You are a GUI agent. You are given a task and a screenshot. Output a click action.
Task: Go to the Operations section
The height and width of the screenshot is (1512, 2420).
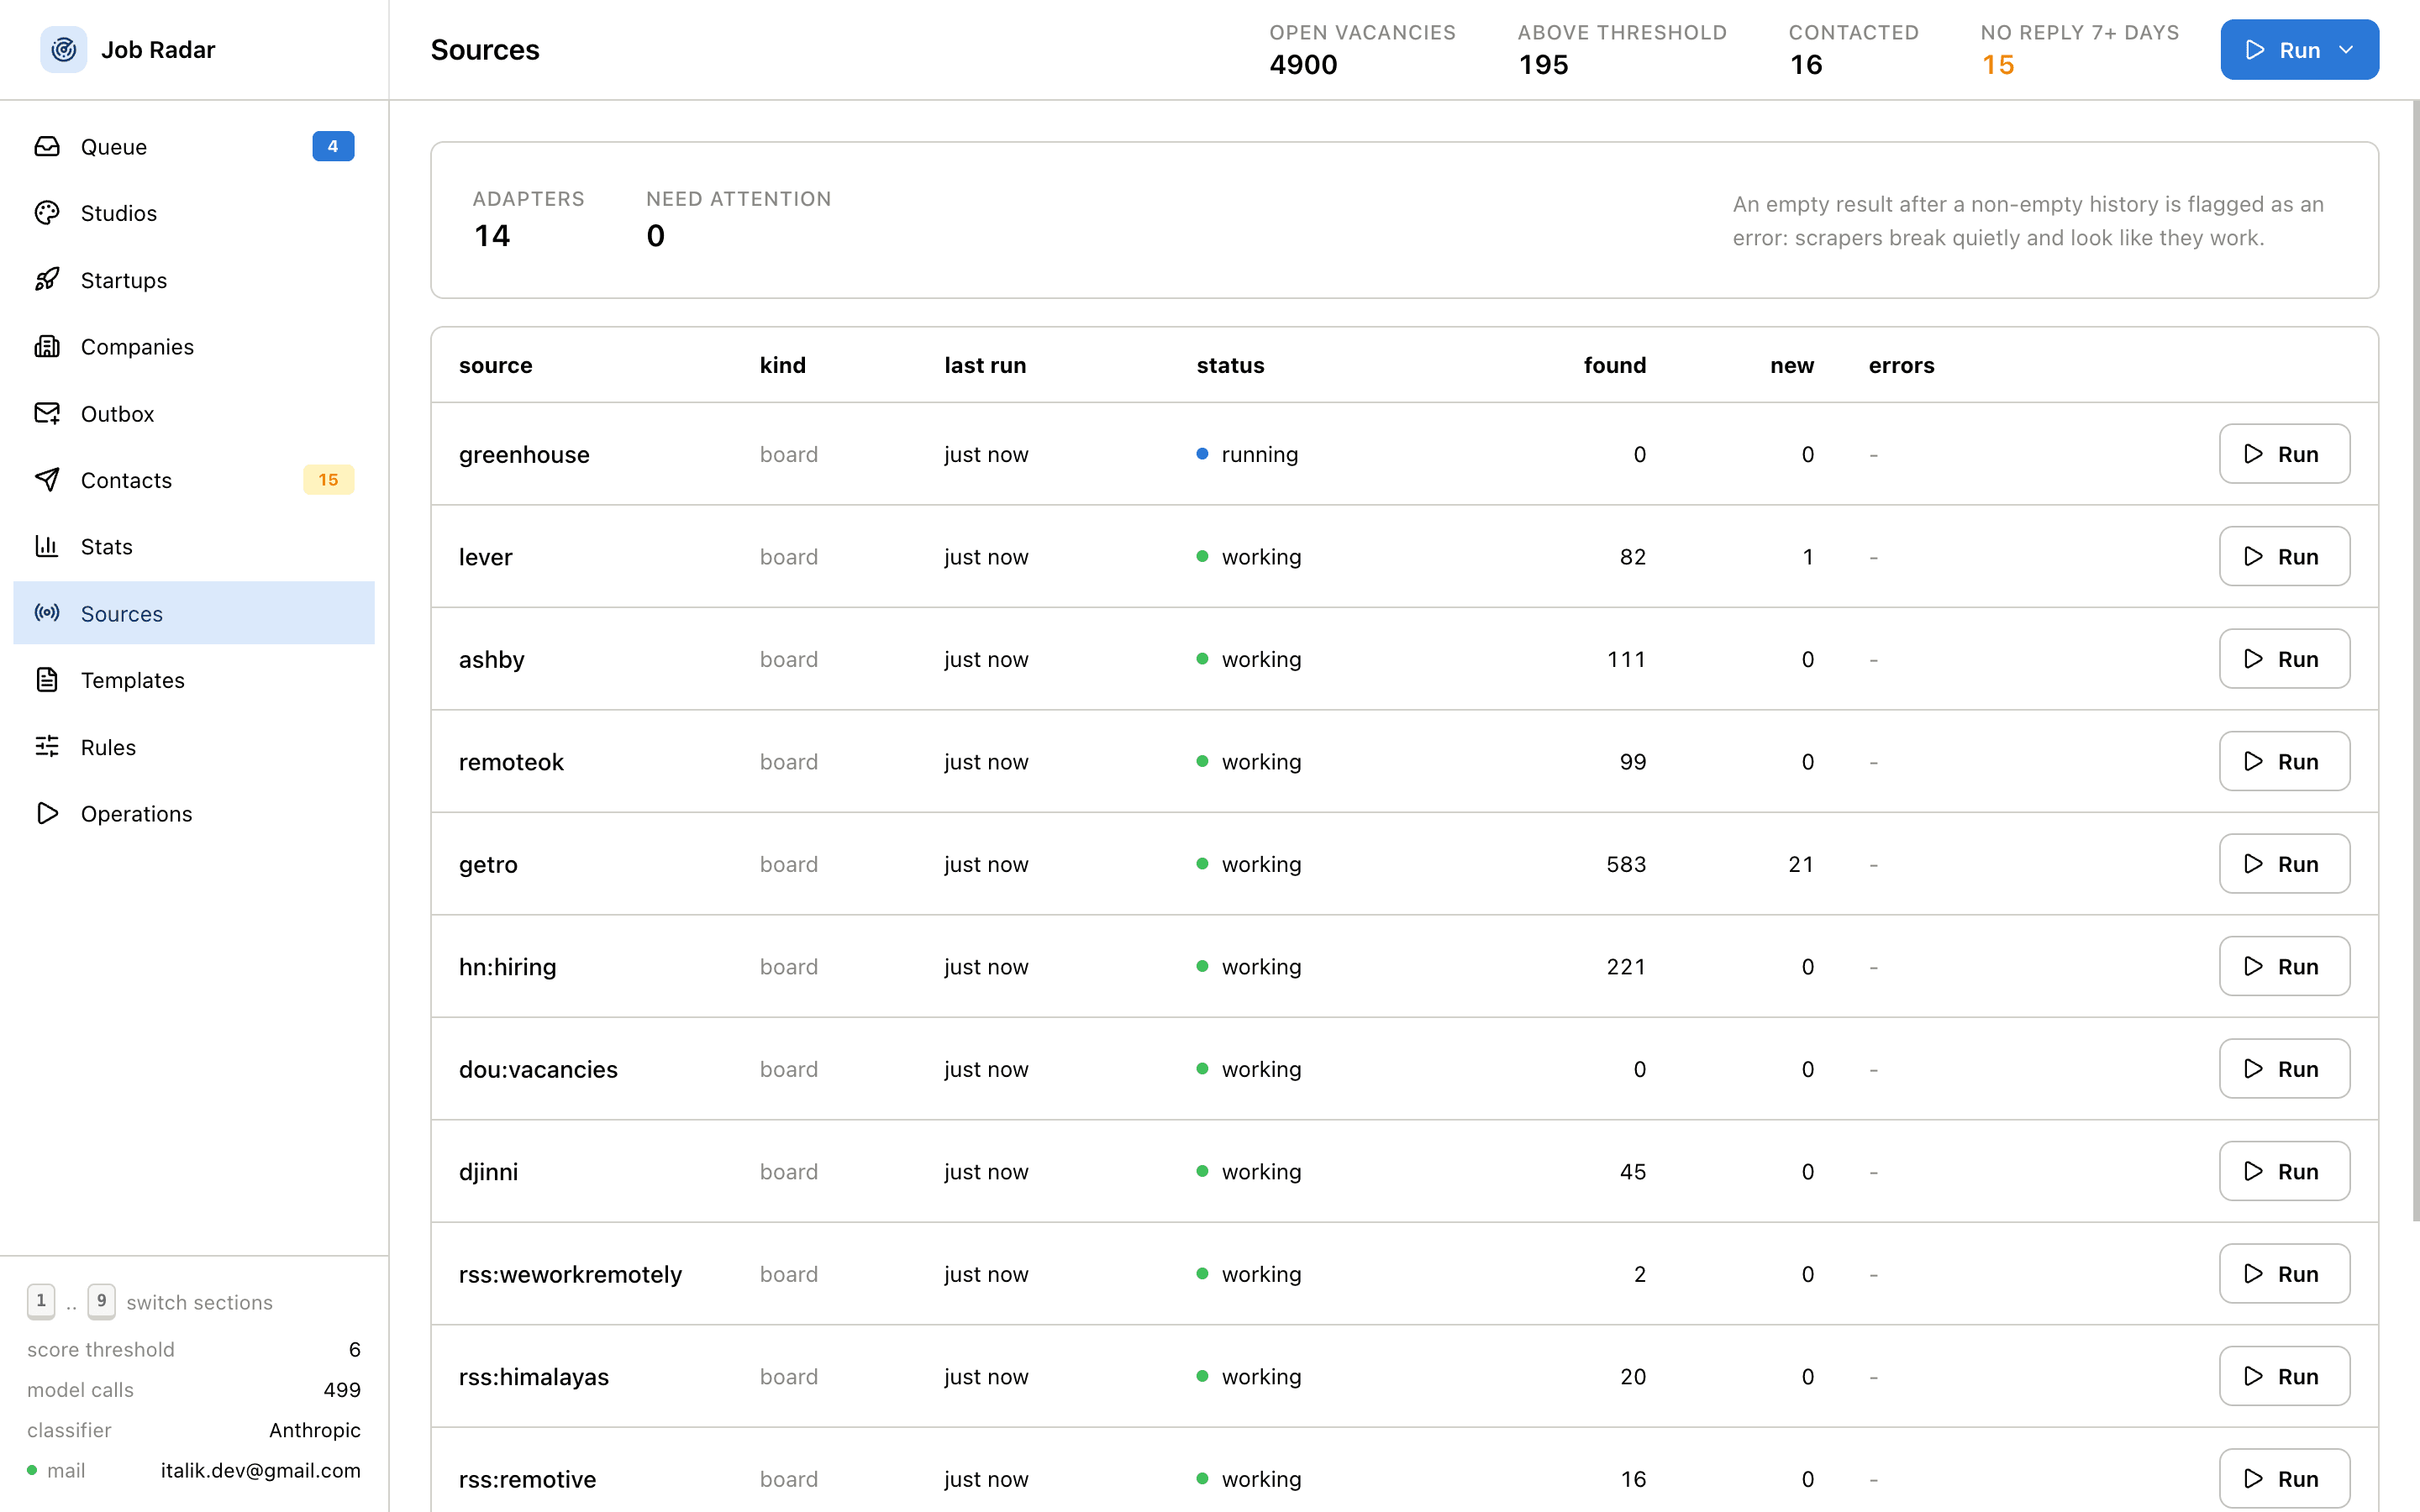point(194,813)
